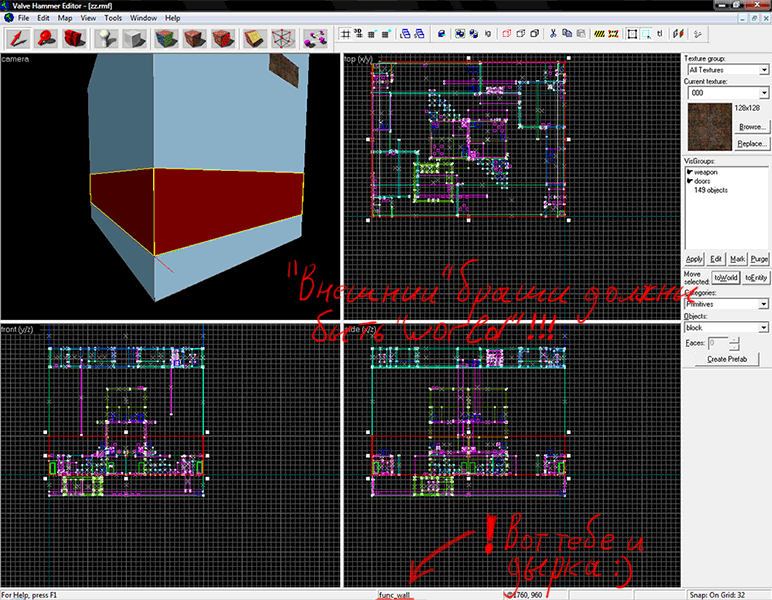Open the Categories Primitives dropdown
Screen dimensions: 772x600
coord(763,304)
